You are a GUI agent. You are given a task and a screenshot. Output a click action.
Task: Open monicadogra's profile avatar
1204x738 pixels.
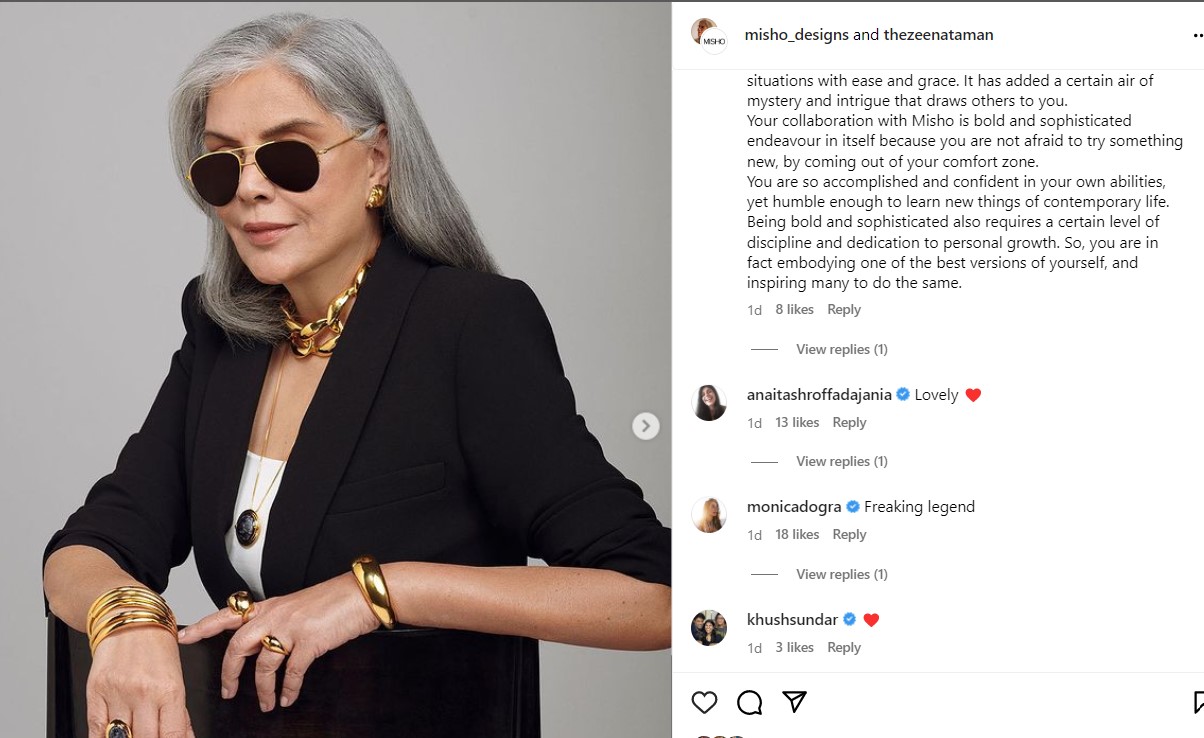tap(709, 514)
